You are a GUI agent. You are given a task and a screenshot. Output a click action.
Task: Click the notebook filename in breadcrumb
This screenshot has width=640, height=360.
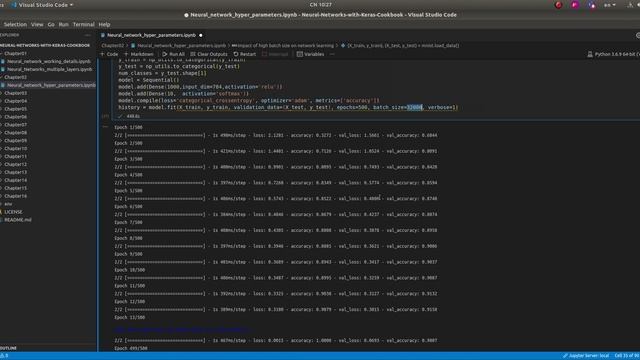tap(181, 46)
